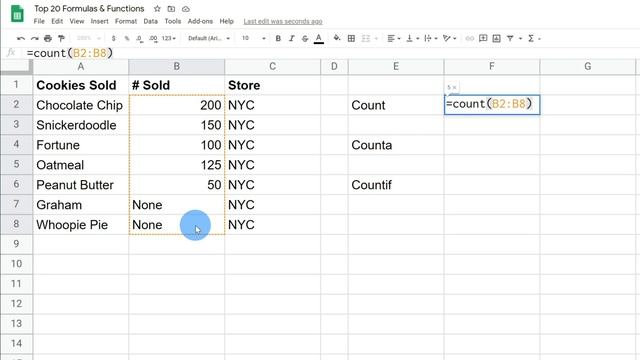
Task: Open the Tools menu
Action: [173, 21]
